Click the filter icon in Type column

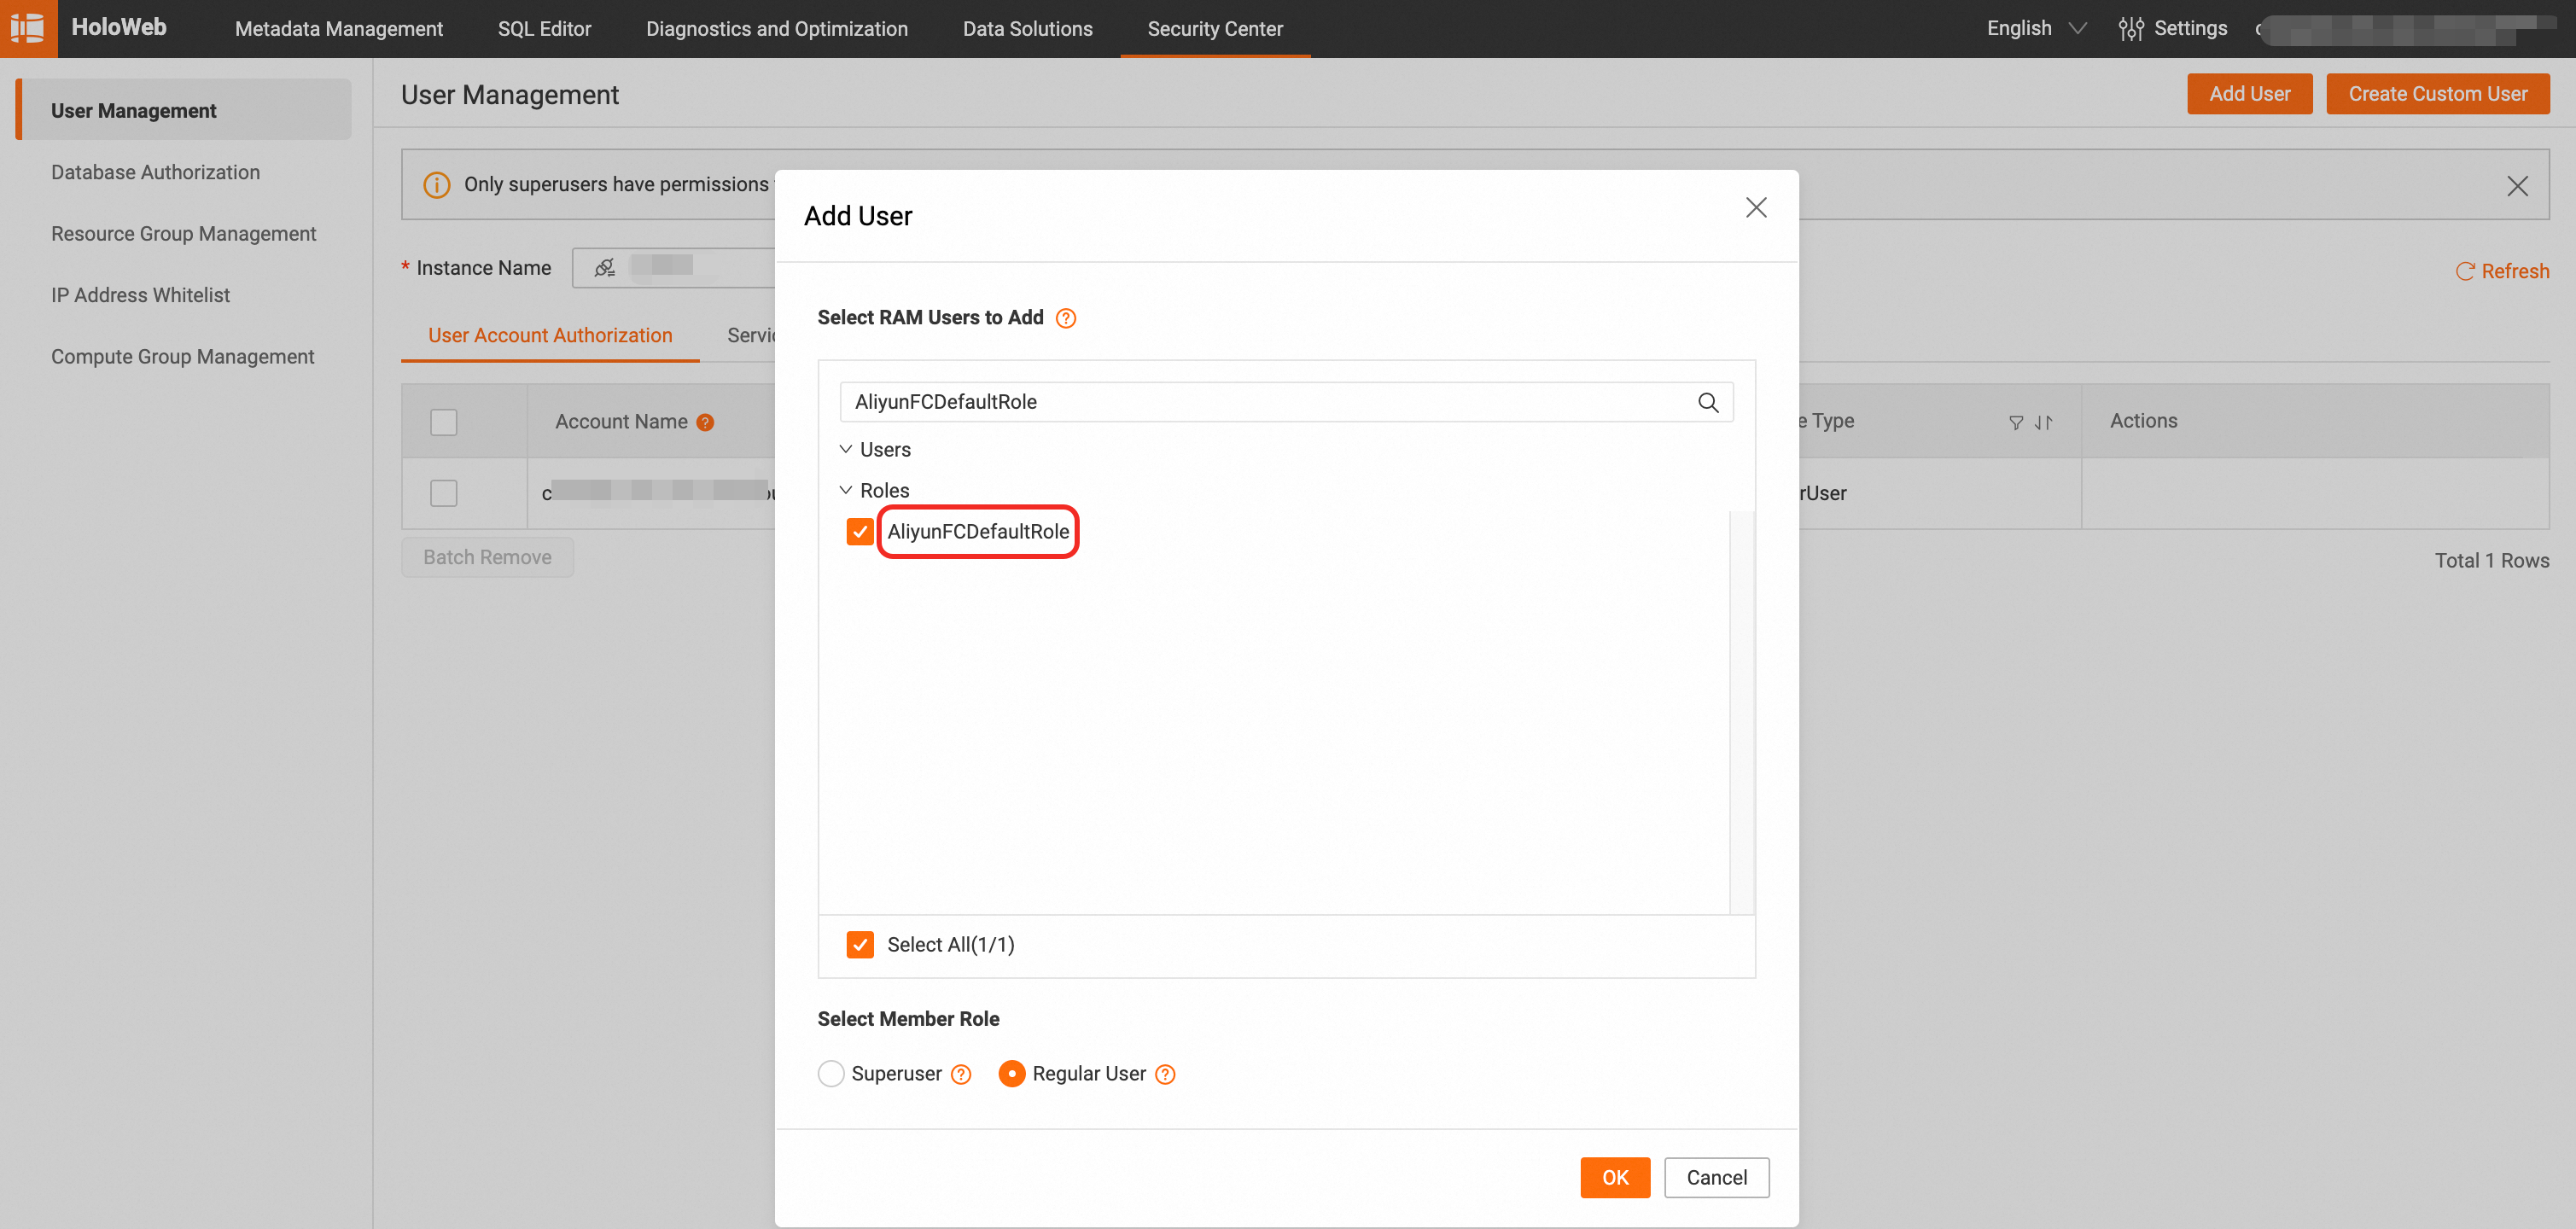click(x=2015, y=422)
